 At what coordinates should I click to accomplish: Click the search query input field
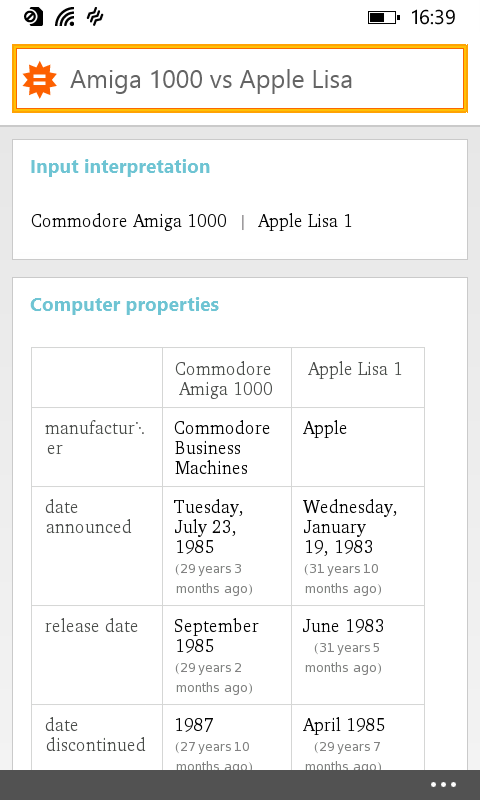coord(240,79)
